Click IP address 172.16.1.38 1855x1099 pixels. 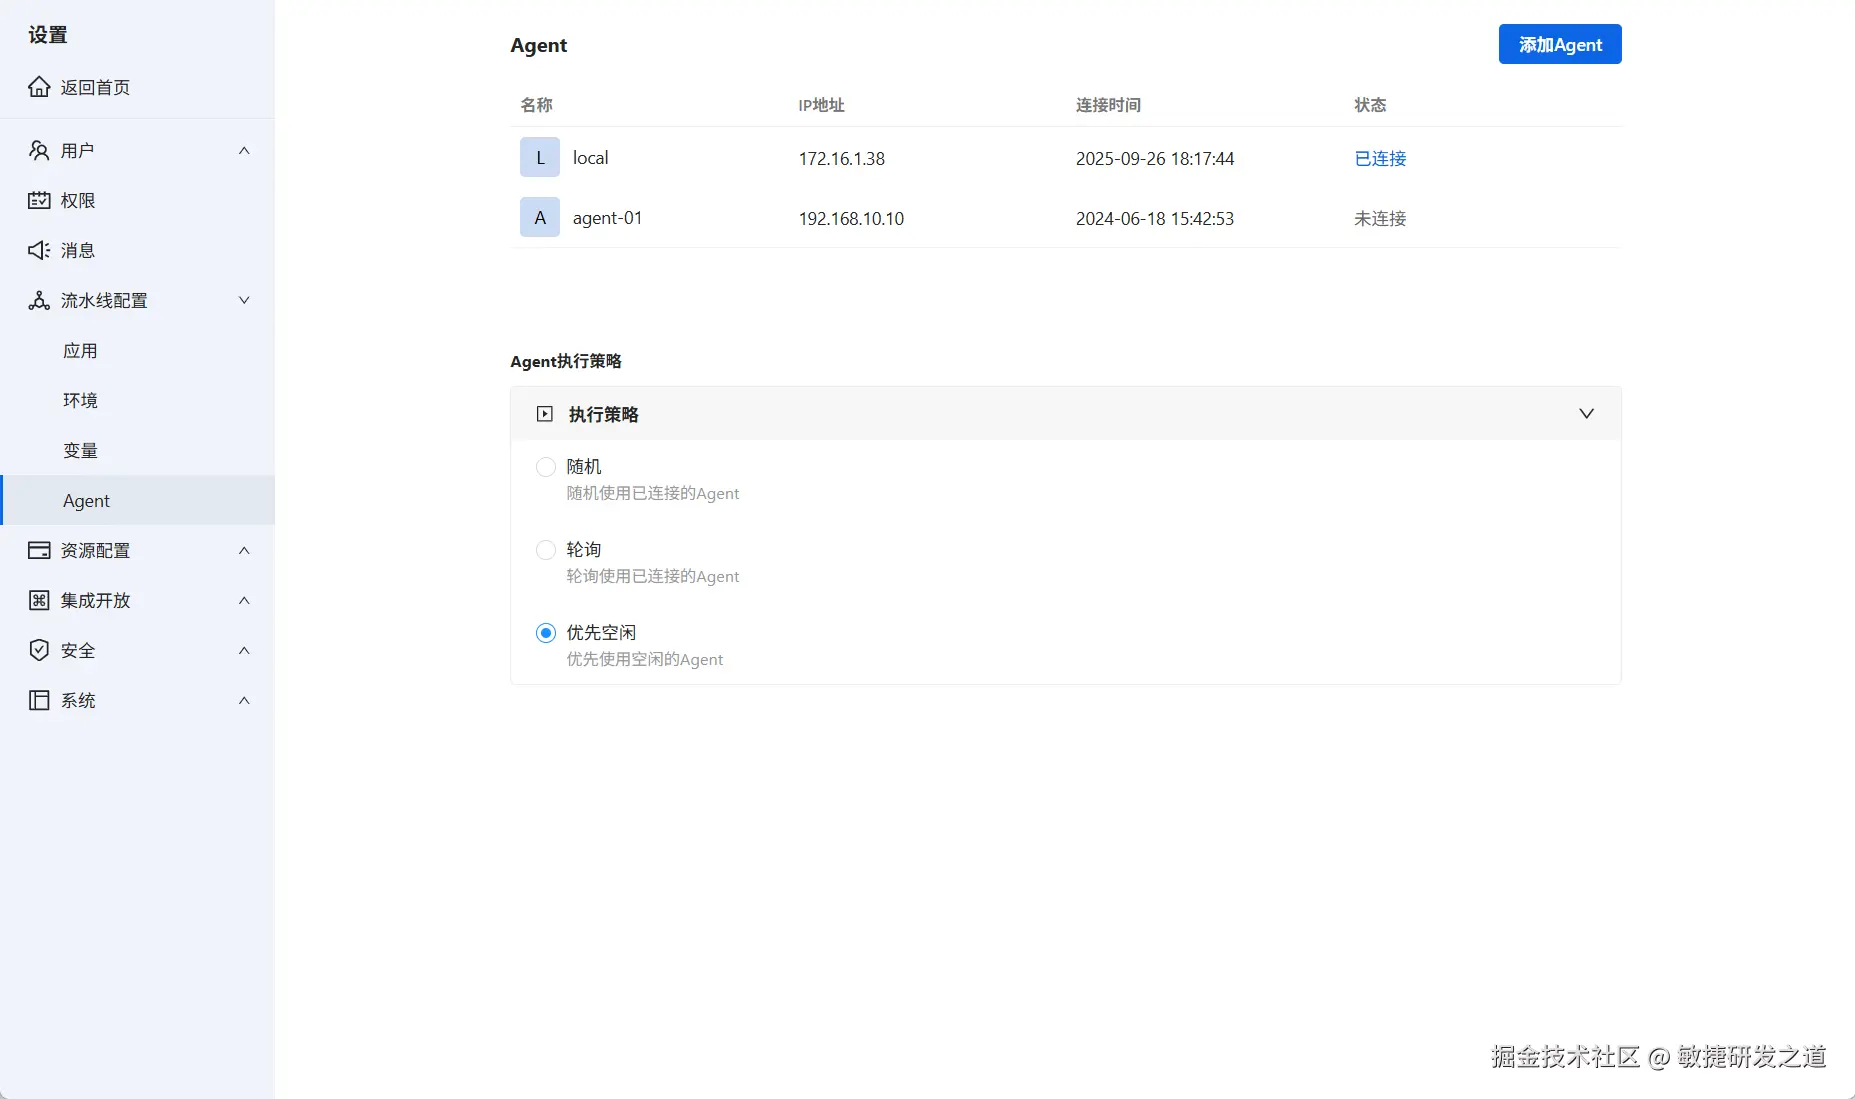coord(841,158)
